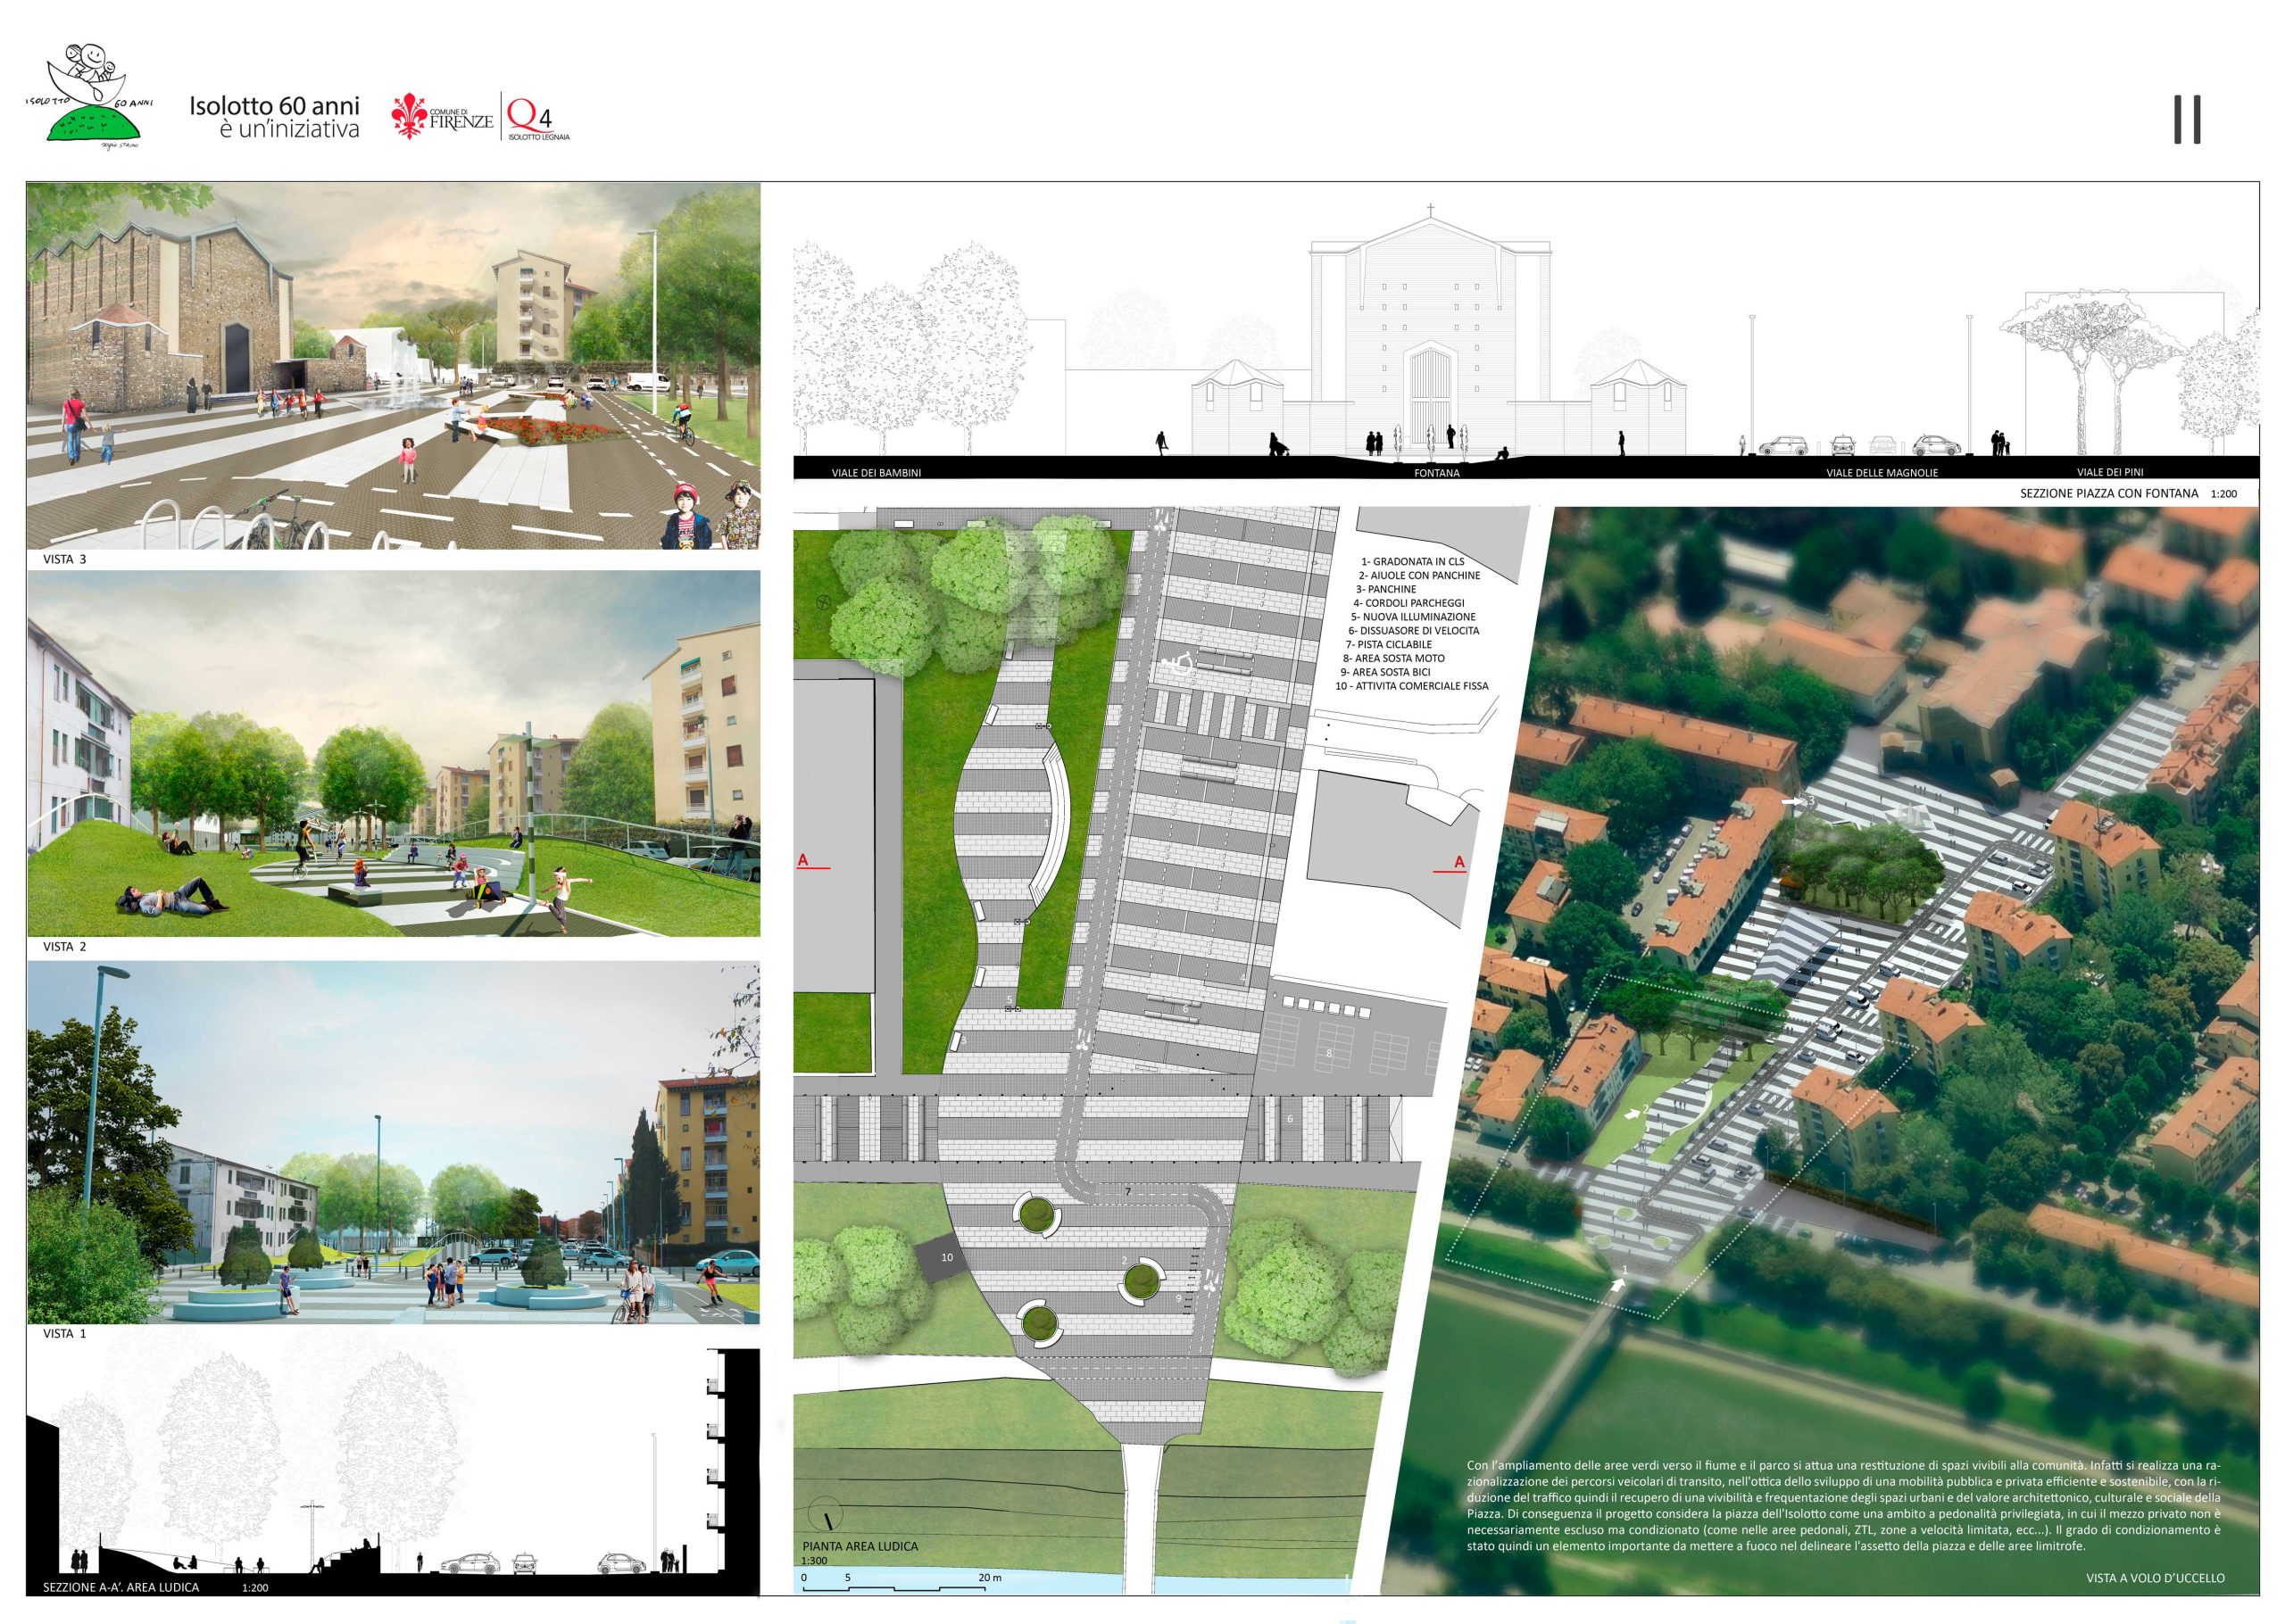Click legend entry "6- DISSUASORE DI VELOCITA"

click(1413, 631)
